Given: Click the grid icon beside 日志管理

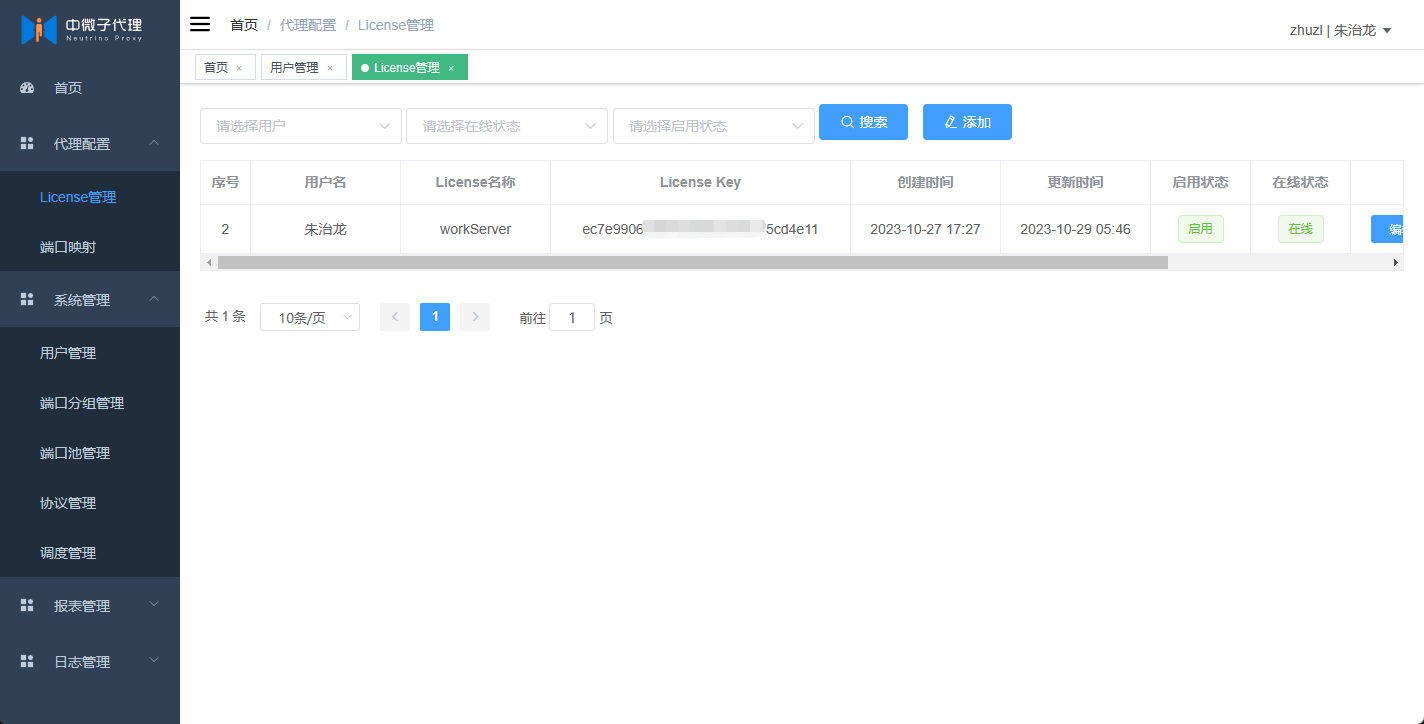Looking at the screenshot, I should coord(27,662).
